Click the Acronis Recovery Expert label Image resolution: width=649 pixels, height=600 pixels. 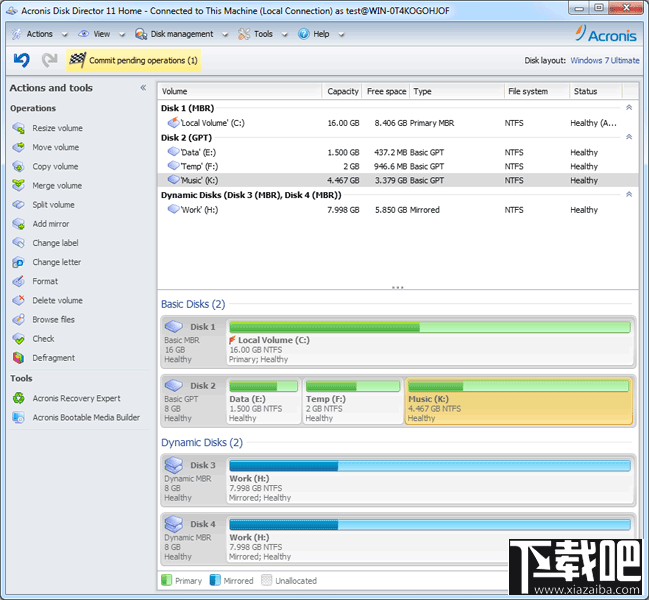tap(77, 398)
